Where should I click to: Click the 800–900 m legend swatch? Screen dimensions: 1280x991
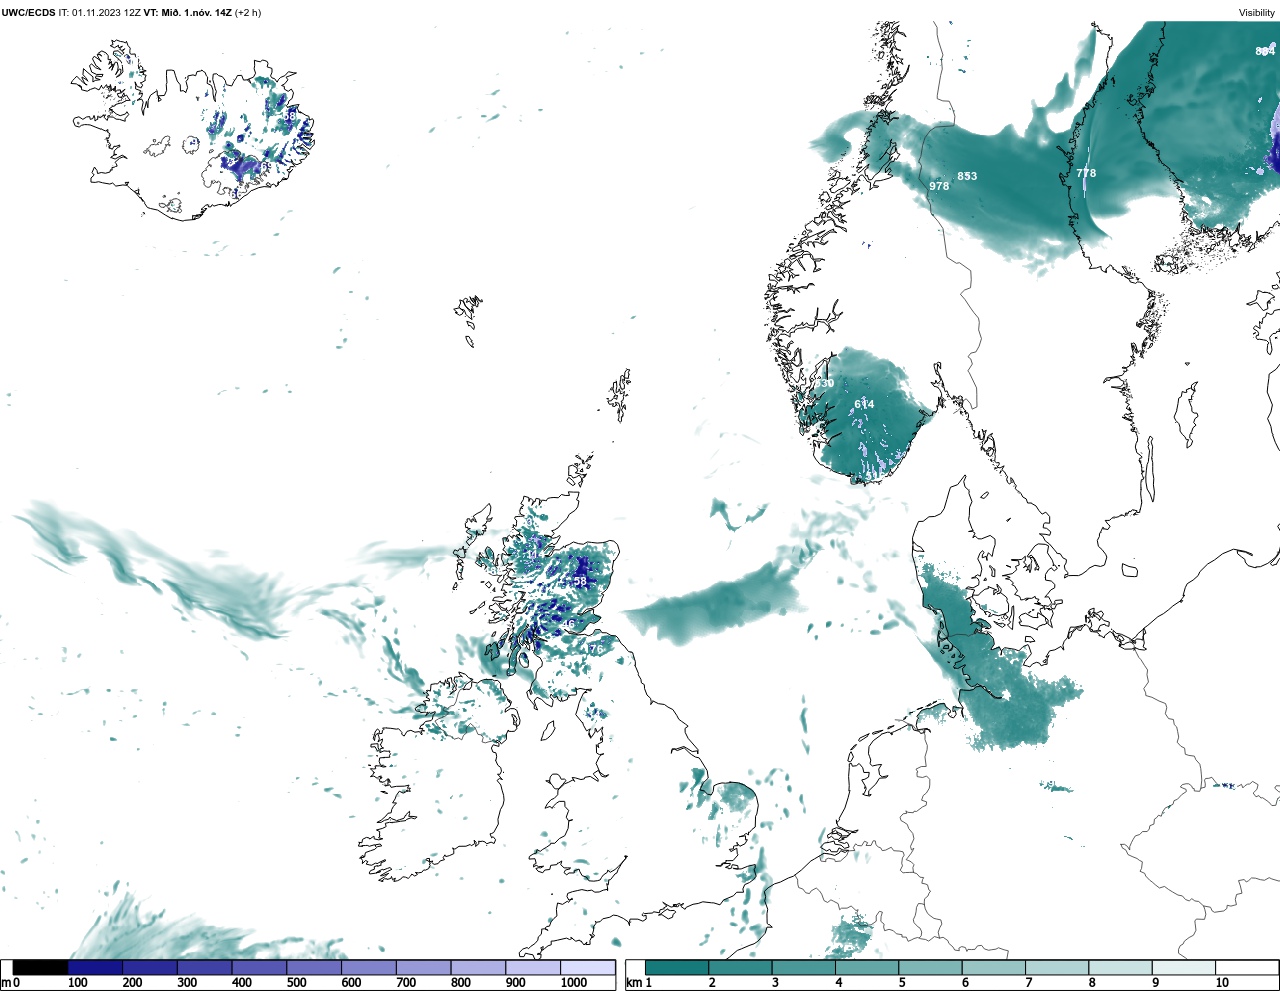(x=478, y=967)
